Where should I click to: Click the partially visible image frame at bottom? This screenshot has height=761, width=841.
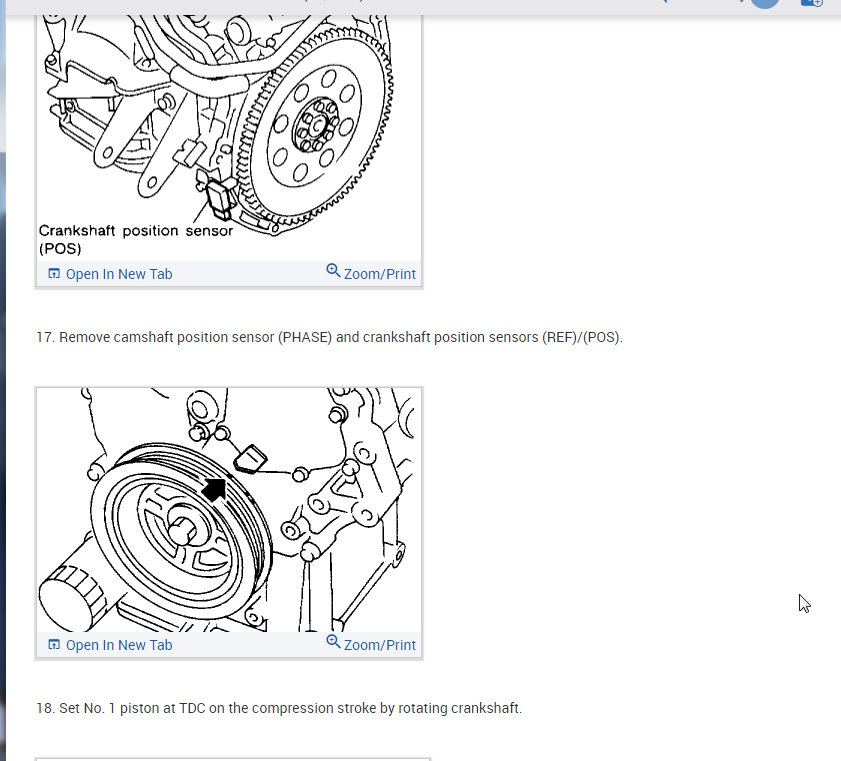(x=233, y=759)
